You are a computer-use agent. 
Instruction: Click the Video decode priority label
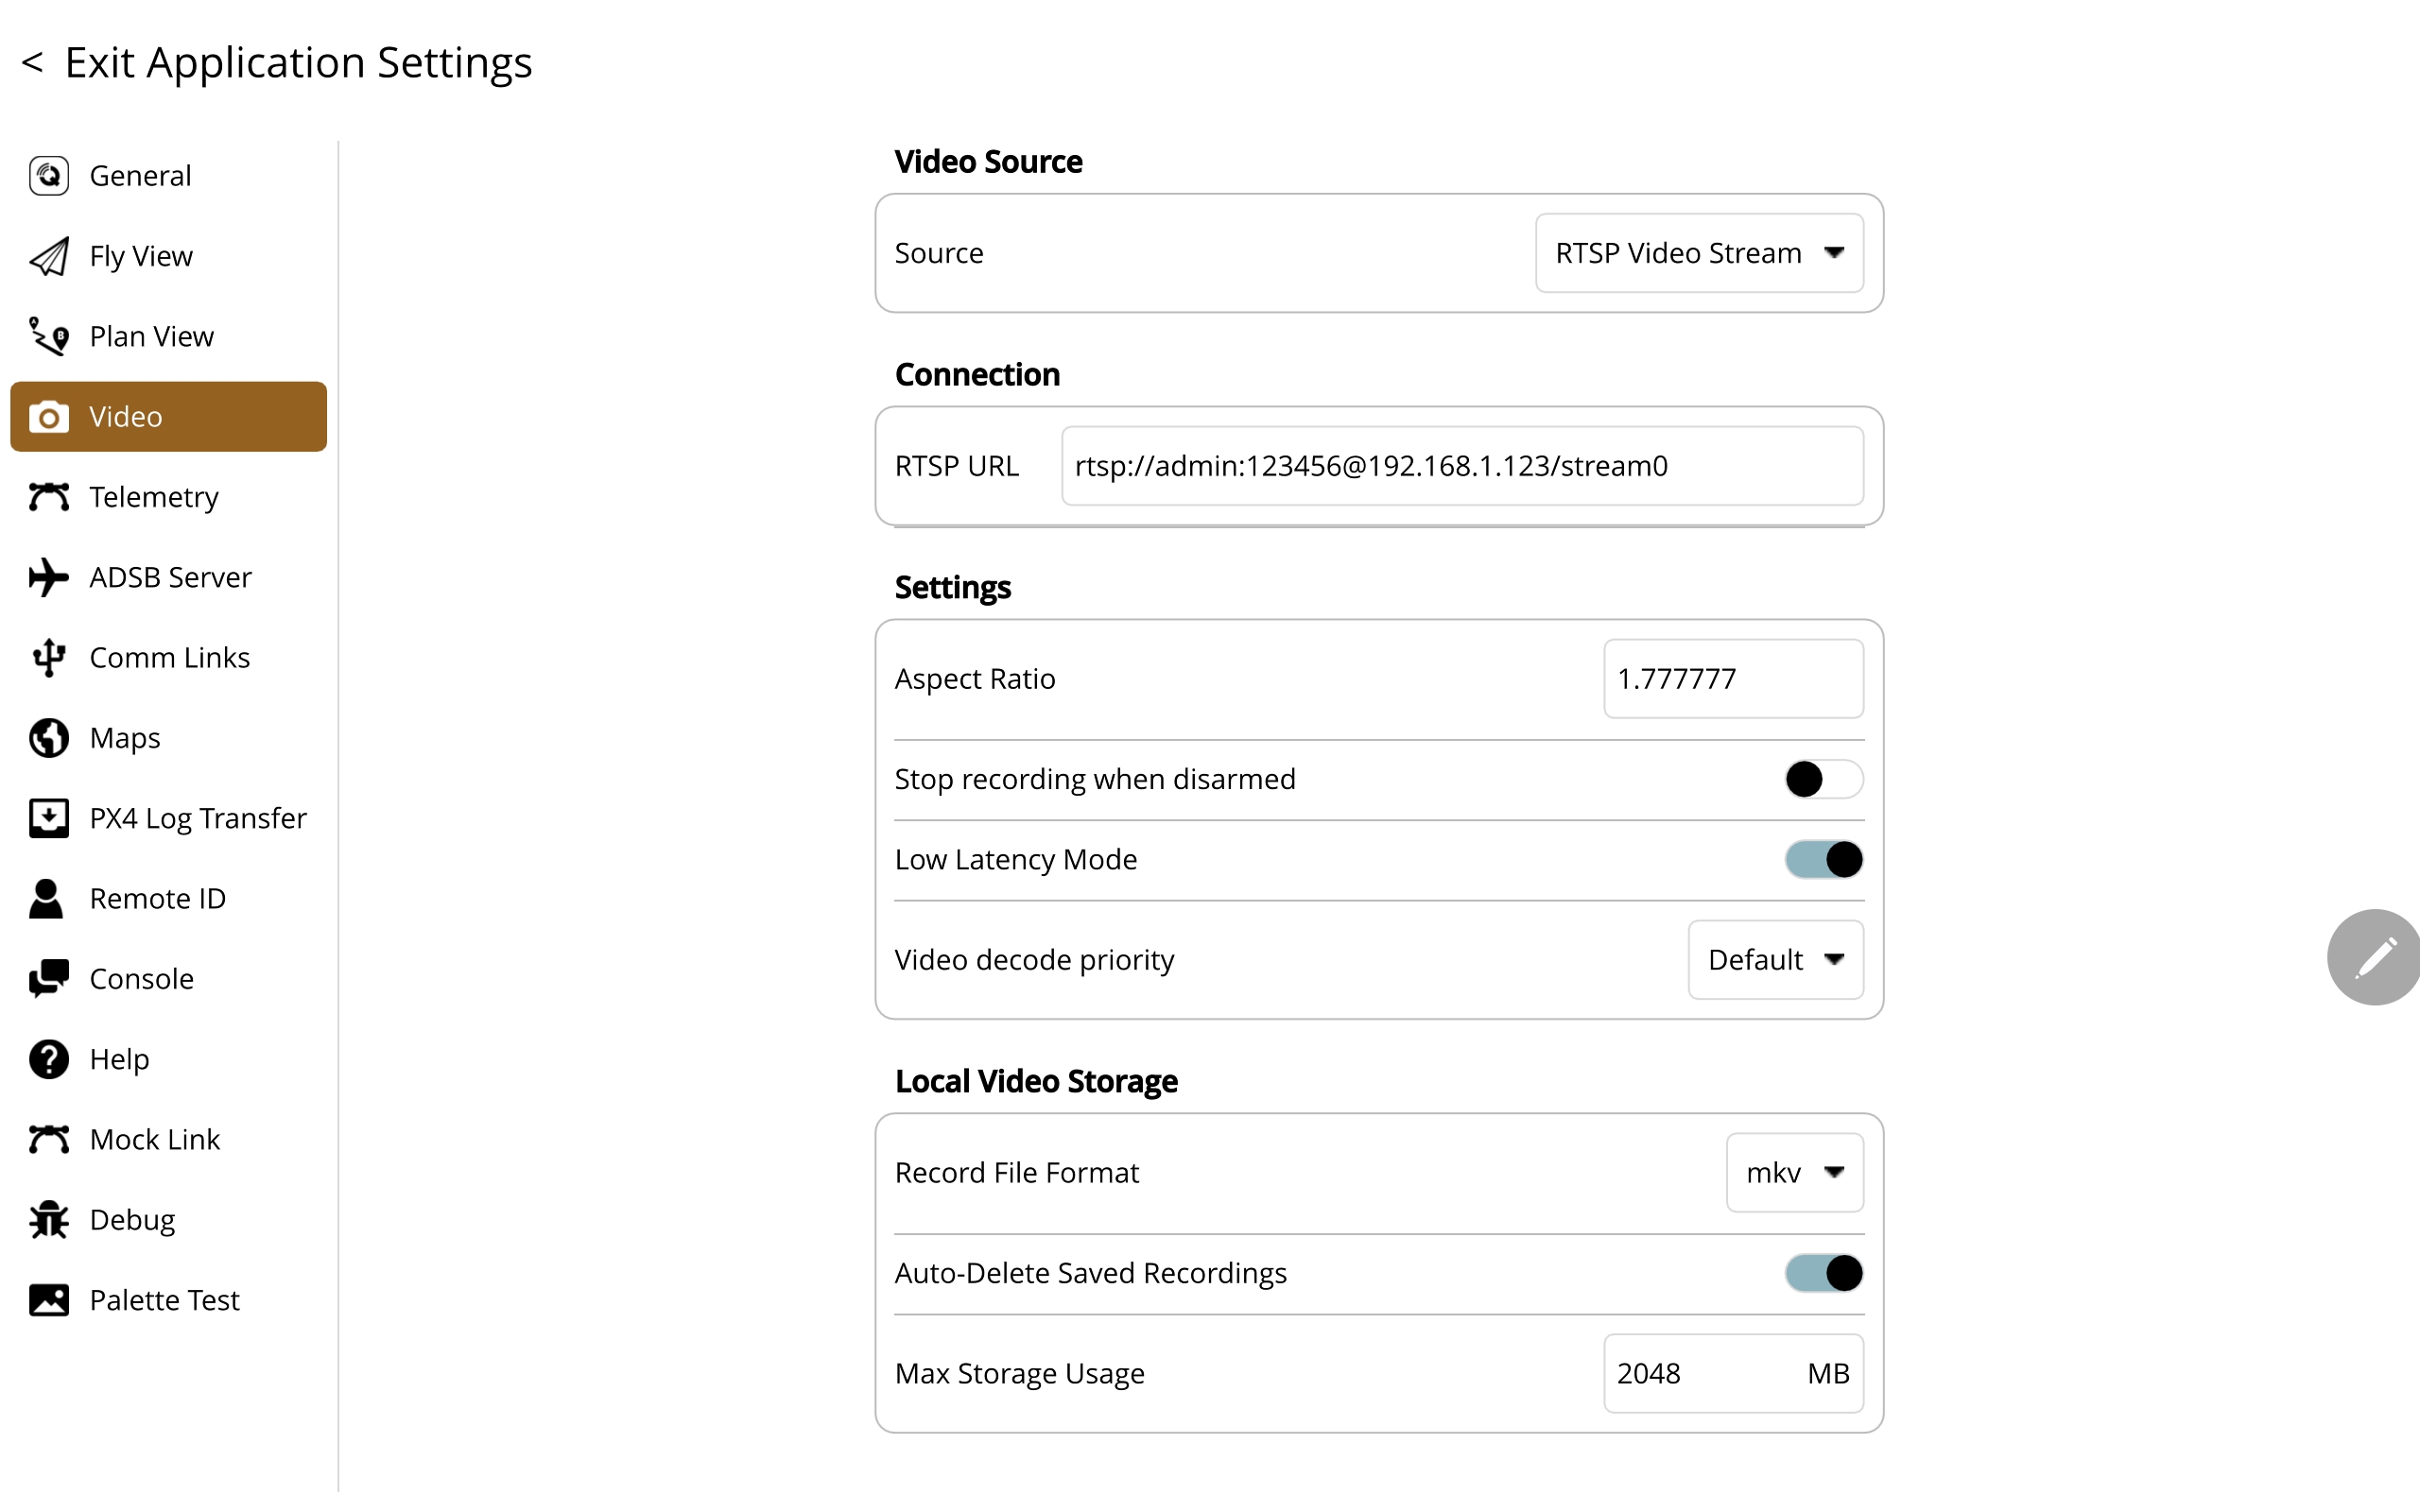[1034, 960]
